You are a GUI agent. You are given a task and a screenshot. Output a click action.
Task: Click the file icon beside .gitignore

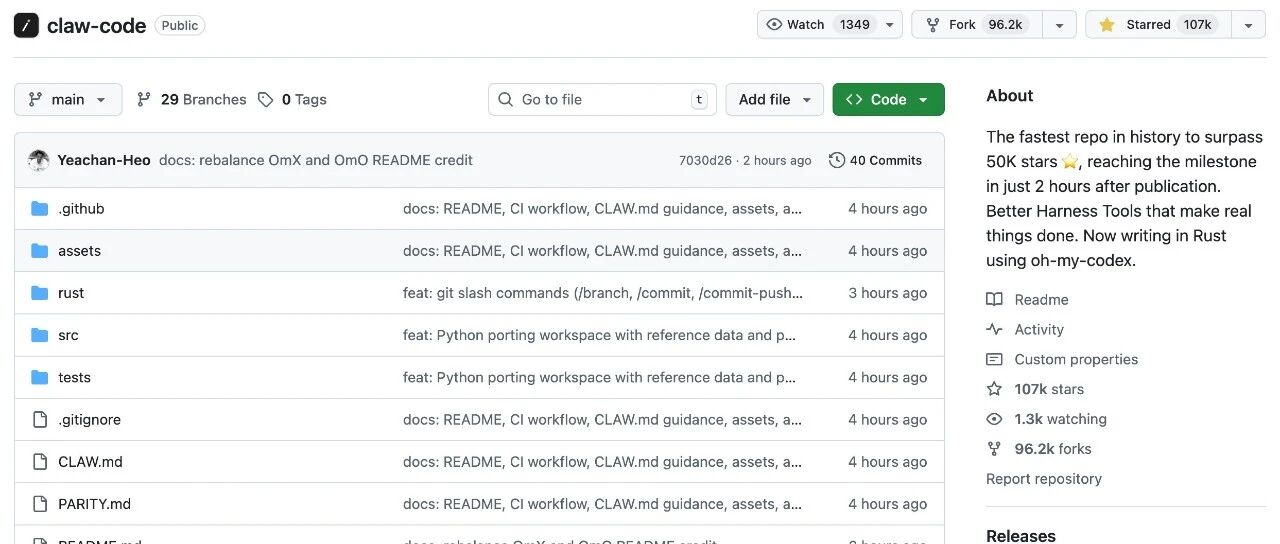[x=40, y=419]
